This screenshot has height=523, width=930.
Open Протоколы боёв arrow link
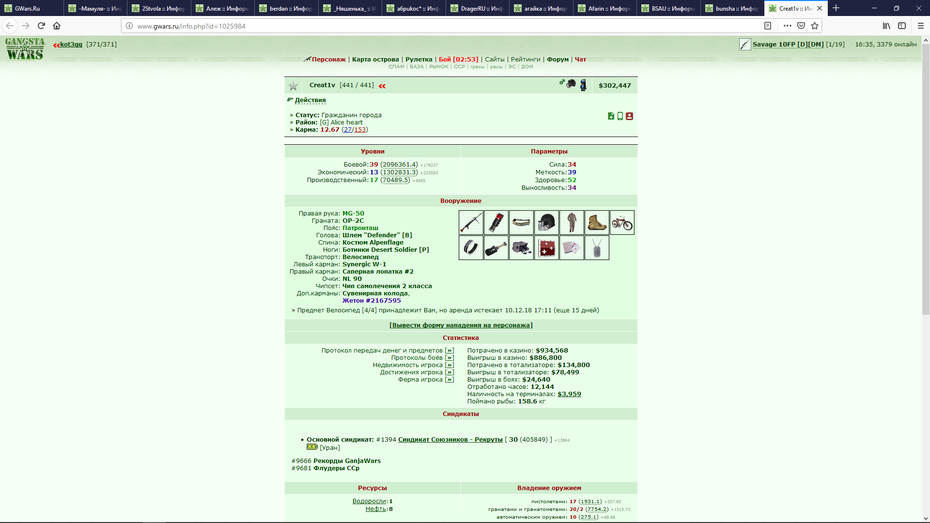449,358
